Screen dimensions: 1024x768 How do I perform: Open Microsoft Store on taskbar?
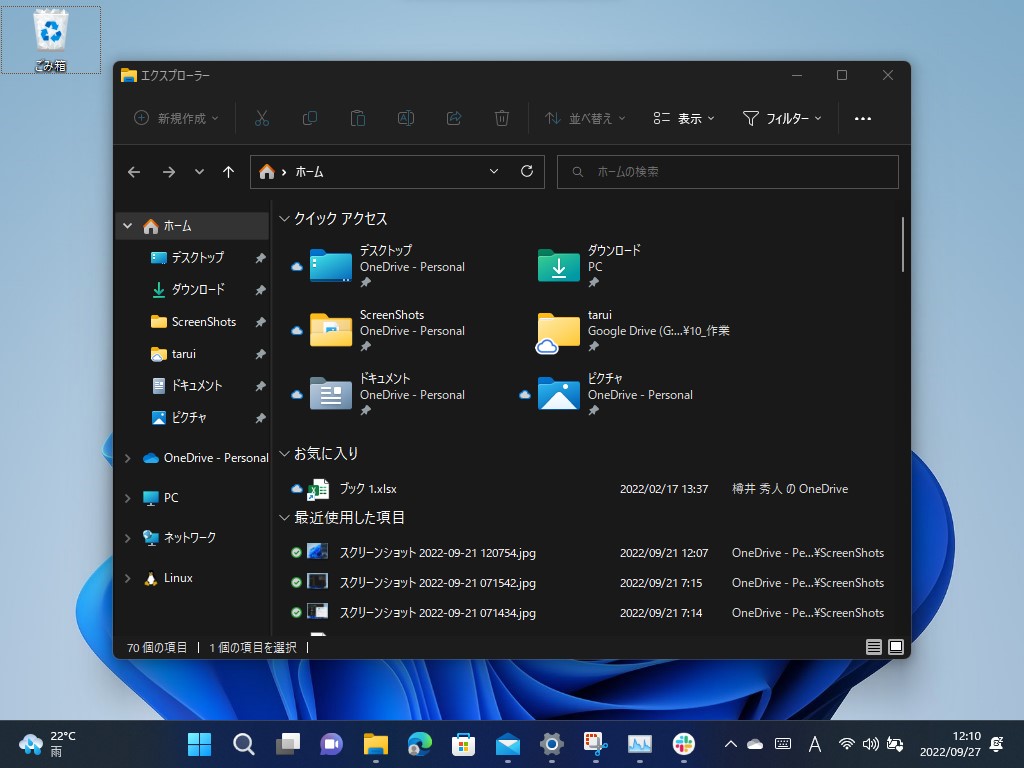463,744
